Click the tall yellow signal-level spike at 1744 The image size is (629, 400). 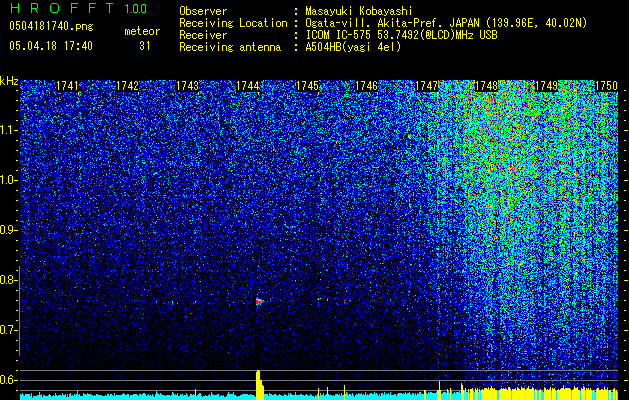260,385
